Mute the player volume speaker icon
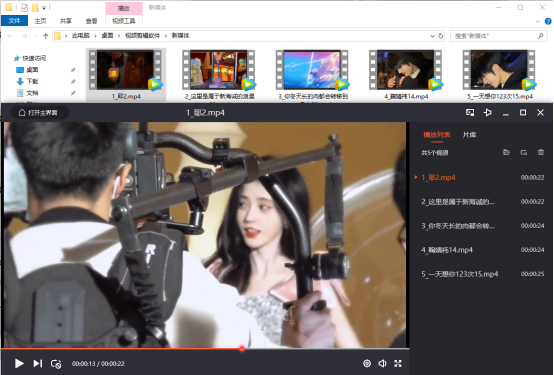Image resolution: width=554 pixels, height=375 pixels. (x=382, y=363)
